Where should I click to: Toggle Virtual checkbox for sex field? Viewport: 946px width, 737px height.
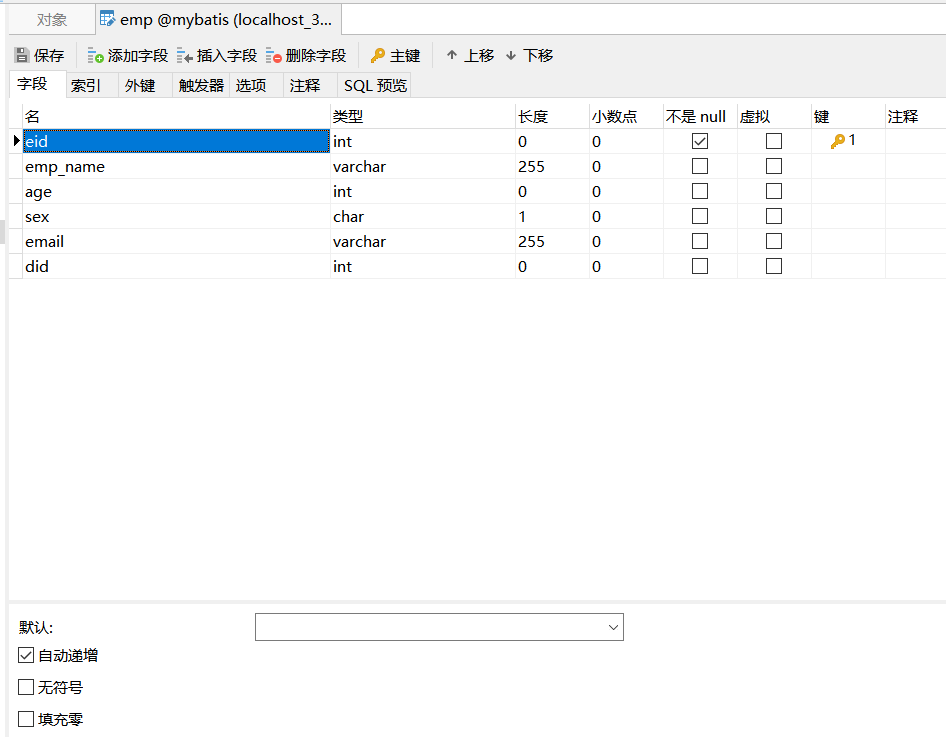tap(774, 216)
